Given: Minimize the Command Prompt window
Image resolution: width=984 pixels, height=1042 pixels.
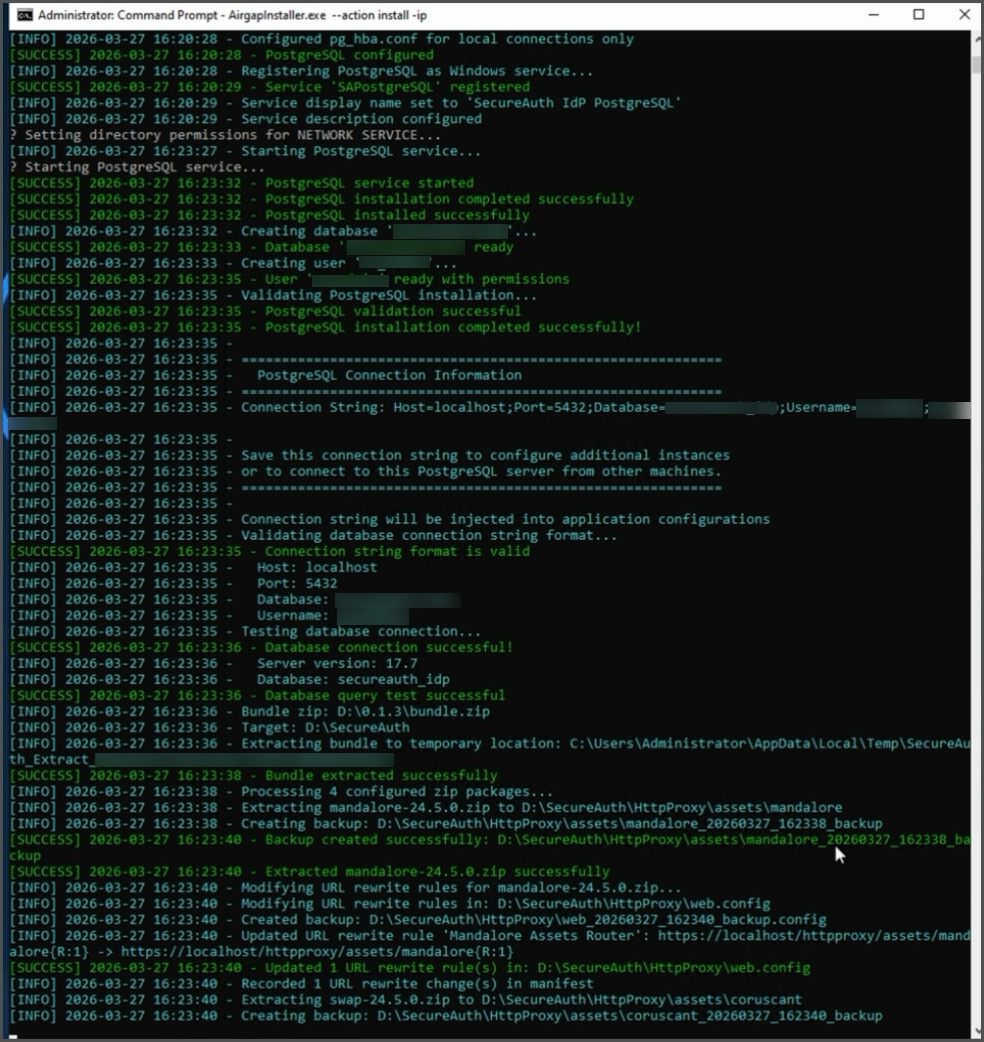Looking at the screenshot, I should click(x=874, y=14).
